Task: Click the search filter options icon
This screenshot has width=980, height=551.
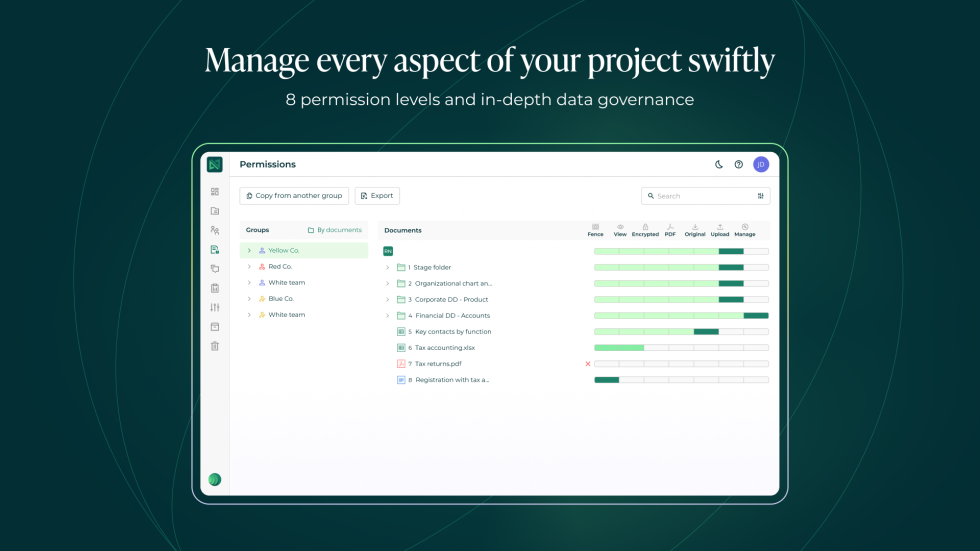Action: click(761, 196)
